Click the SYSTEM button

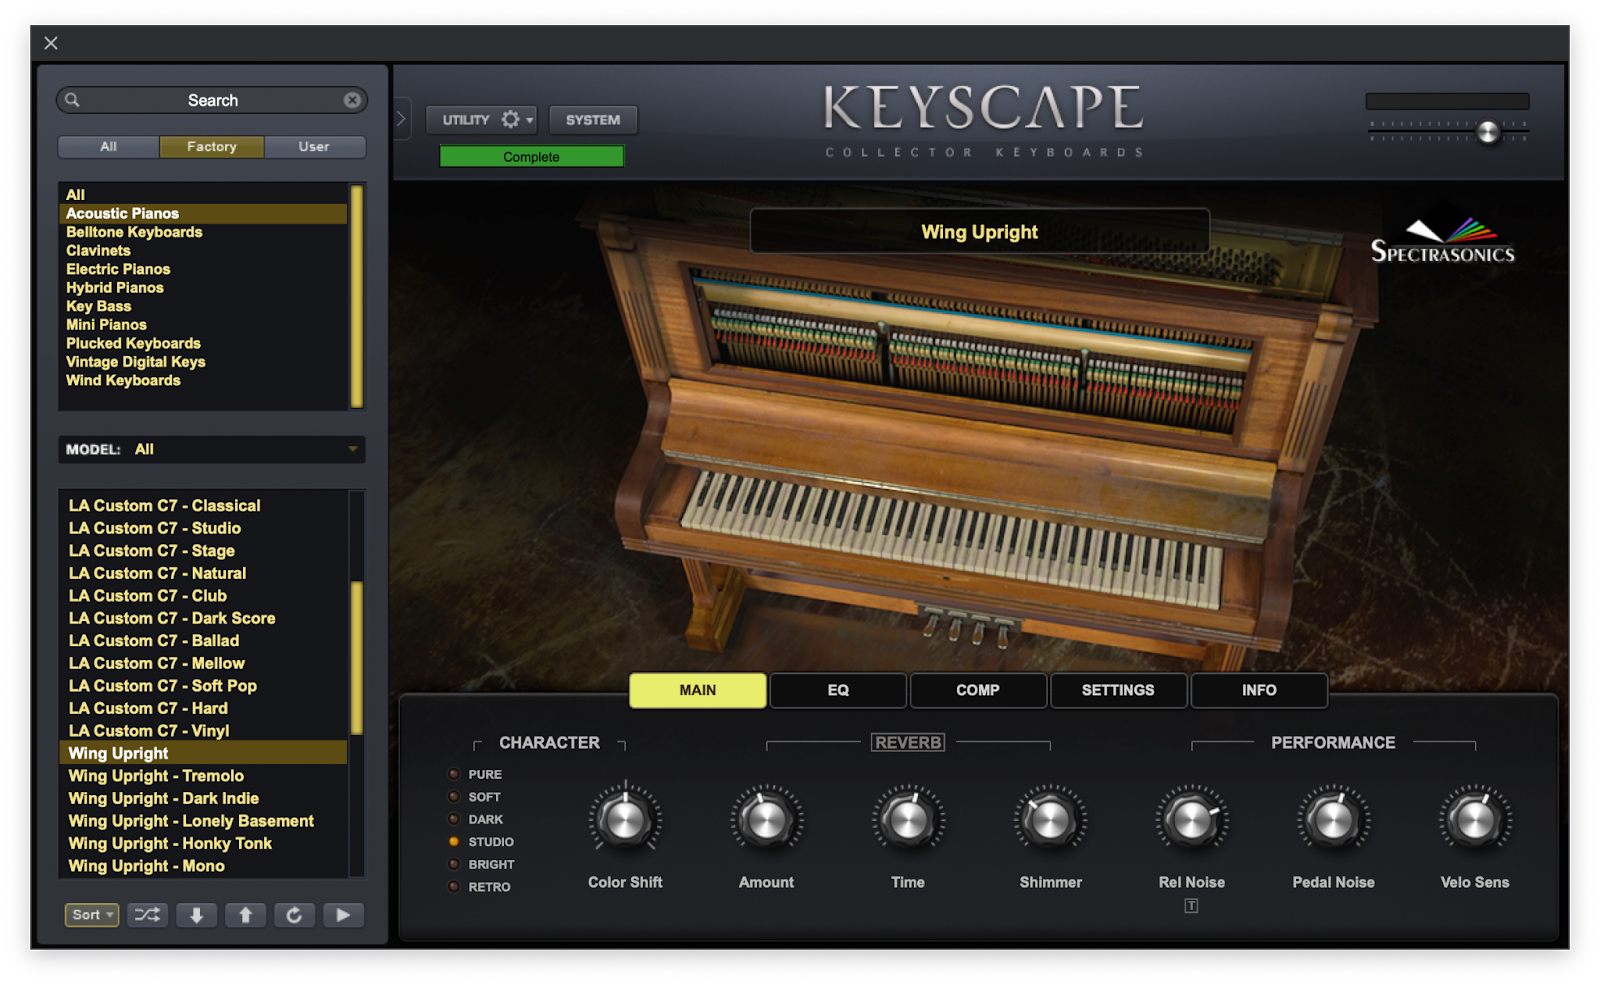point(593,120)
